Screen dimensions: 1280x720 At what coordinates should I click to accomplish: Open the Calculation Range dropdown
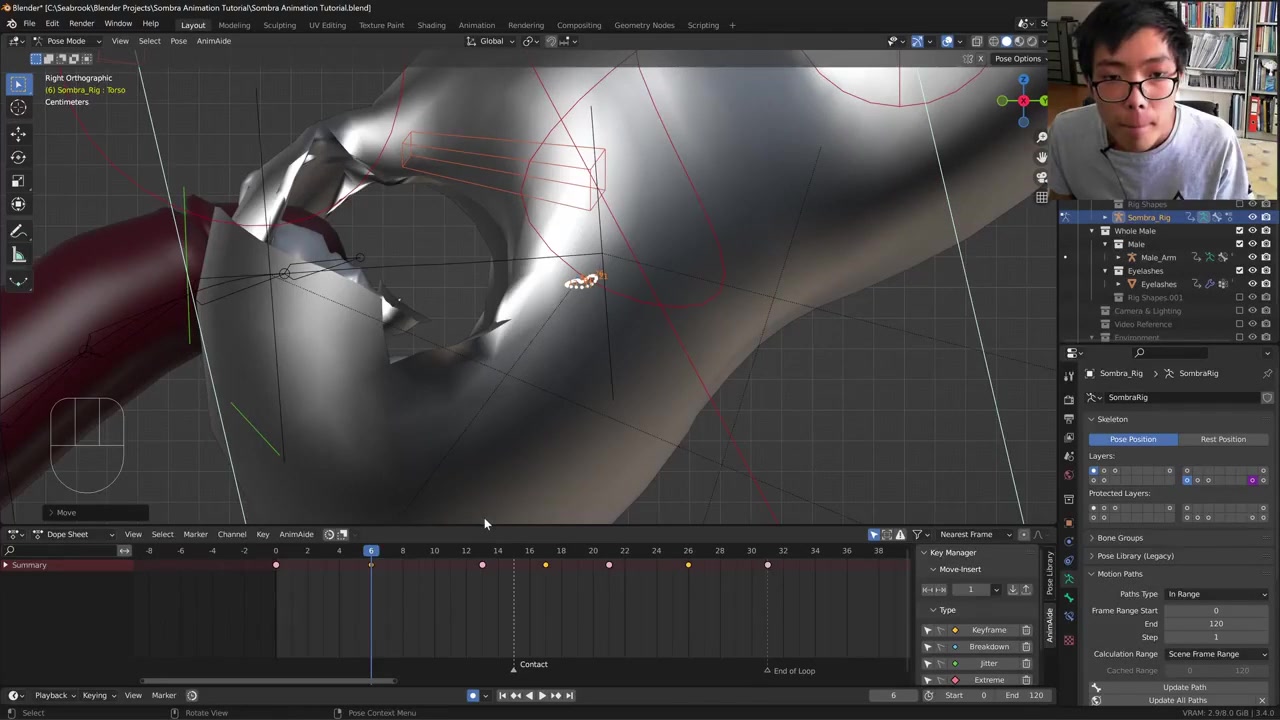pos(1216,654)
